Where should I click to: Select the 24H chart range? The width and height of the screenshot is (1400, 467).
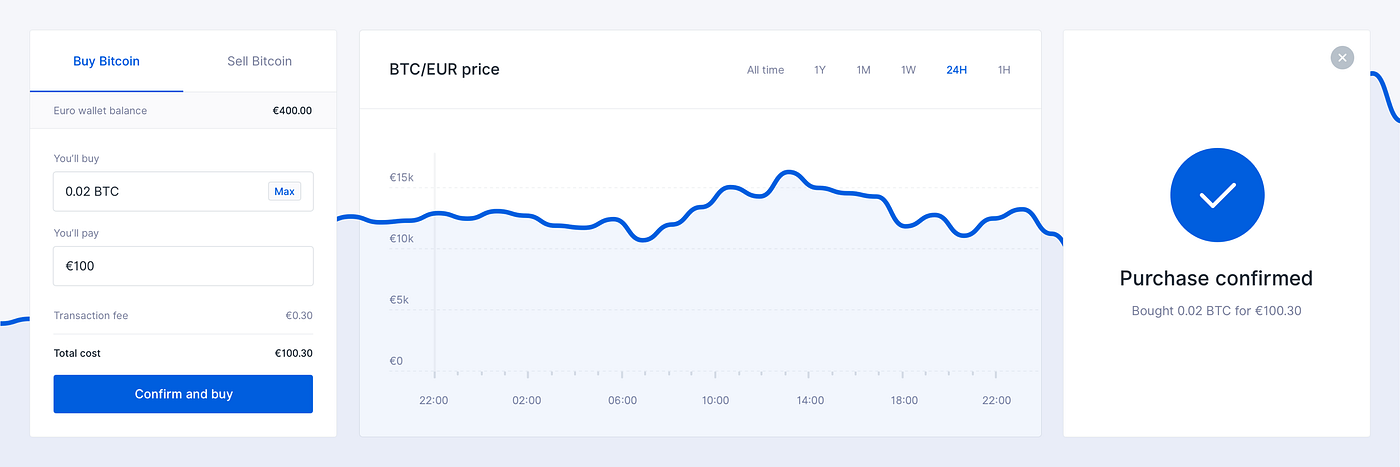(x=956, y=70)
